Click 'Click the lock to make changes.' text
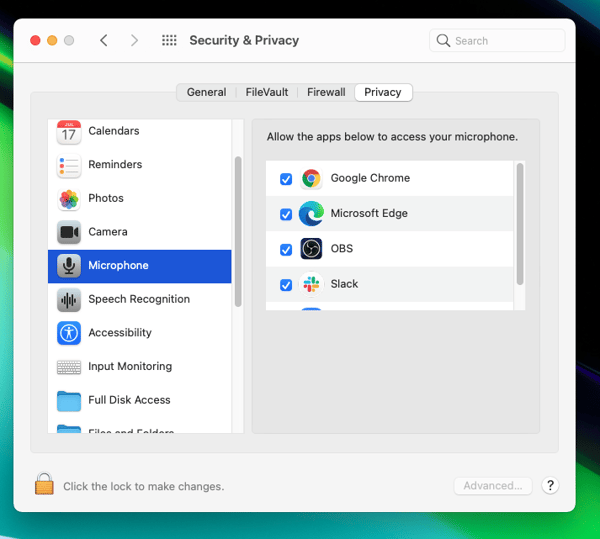This screenshot has width=600, height=539. (x=143, y=487)
